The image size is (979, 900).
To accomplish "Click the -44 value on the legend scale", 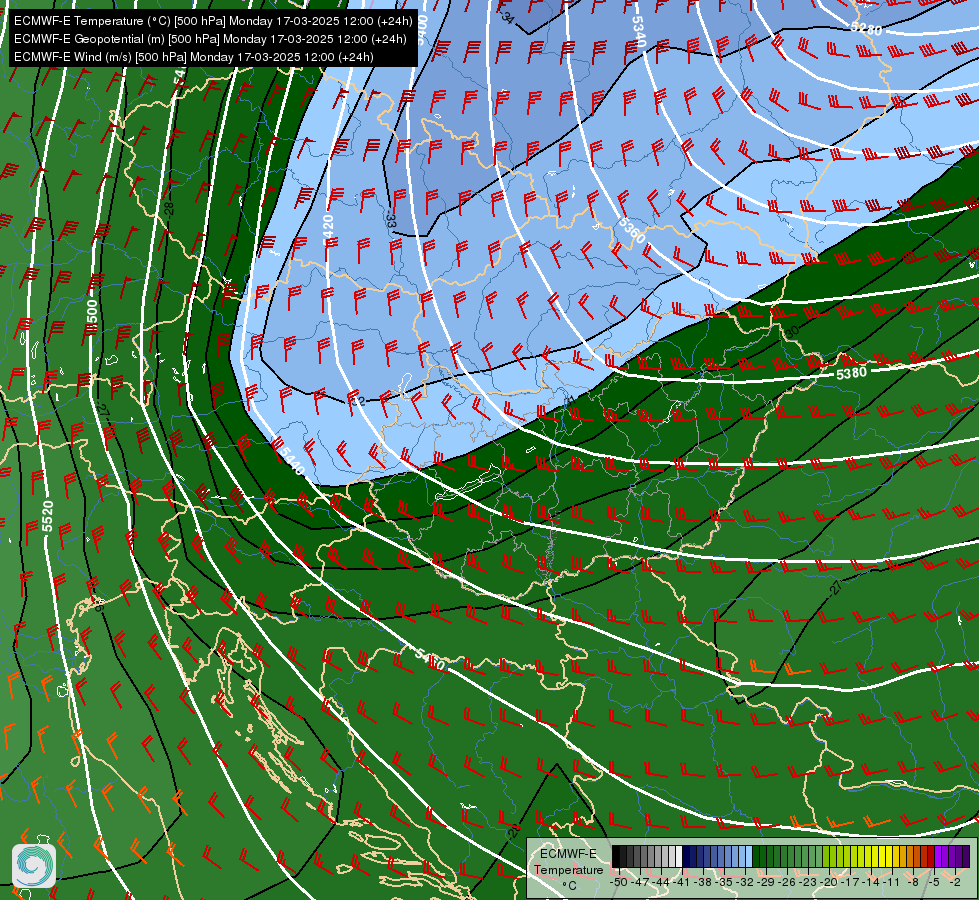I will [662, 882].
